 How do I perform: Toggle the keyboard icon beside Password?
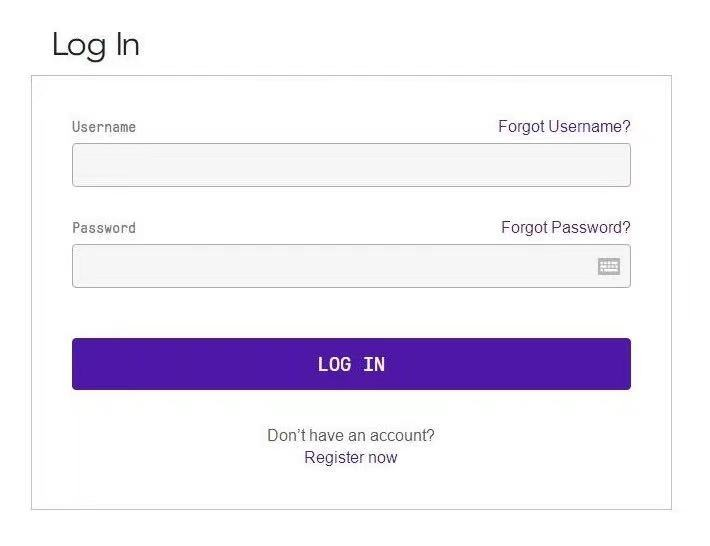pos(609,266)
